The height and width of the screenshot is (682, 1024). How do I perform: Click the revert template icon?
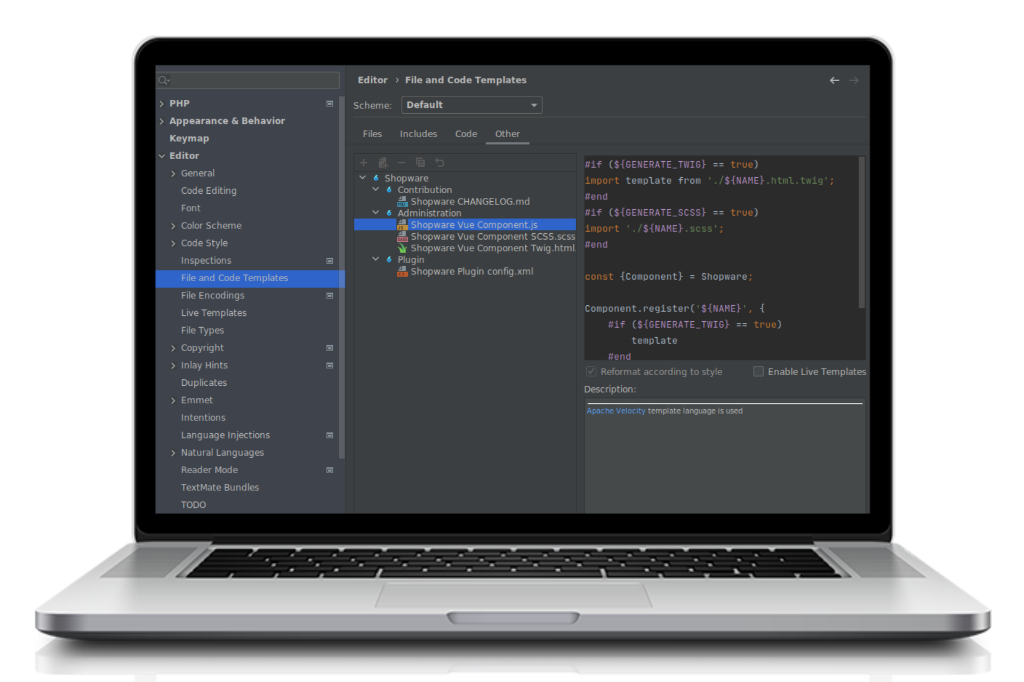pyautogui.click(x=440, y=163)
